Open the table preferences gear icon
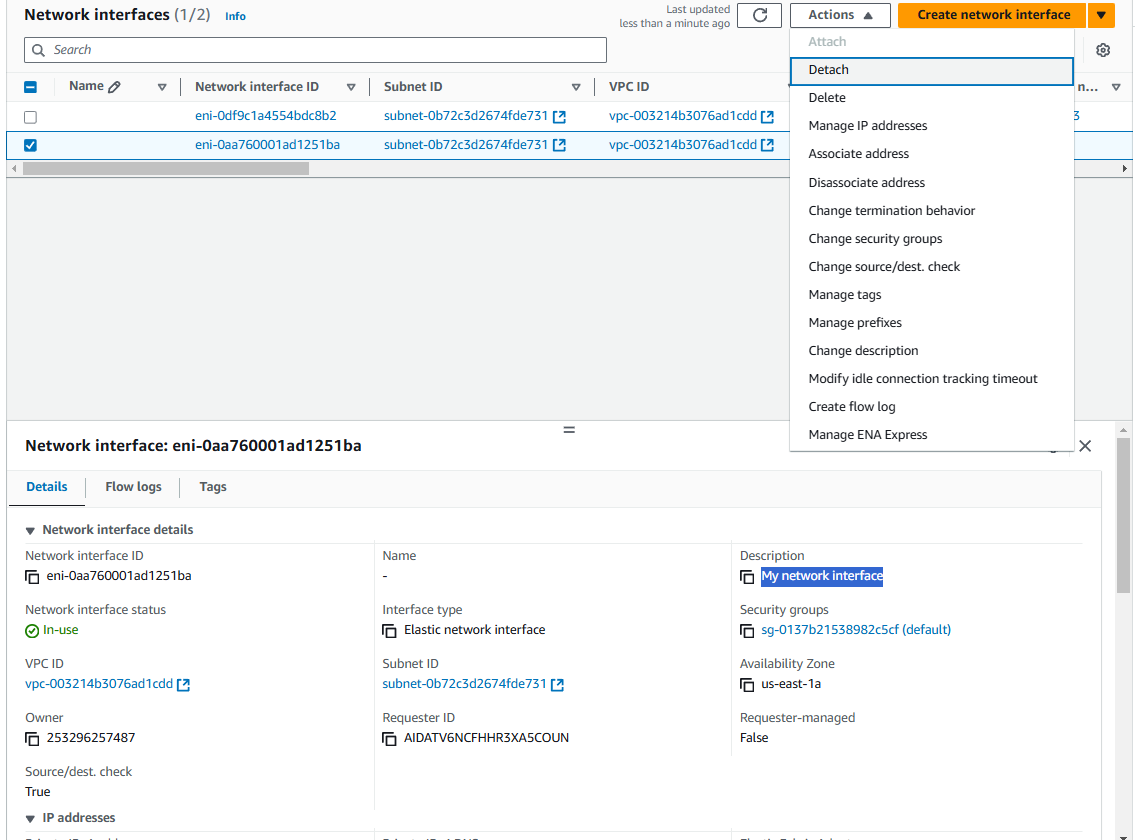 (1103, 49)
